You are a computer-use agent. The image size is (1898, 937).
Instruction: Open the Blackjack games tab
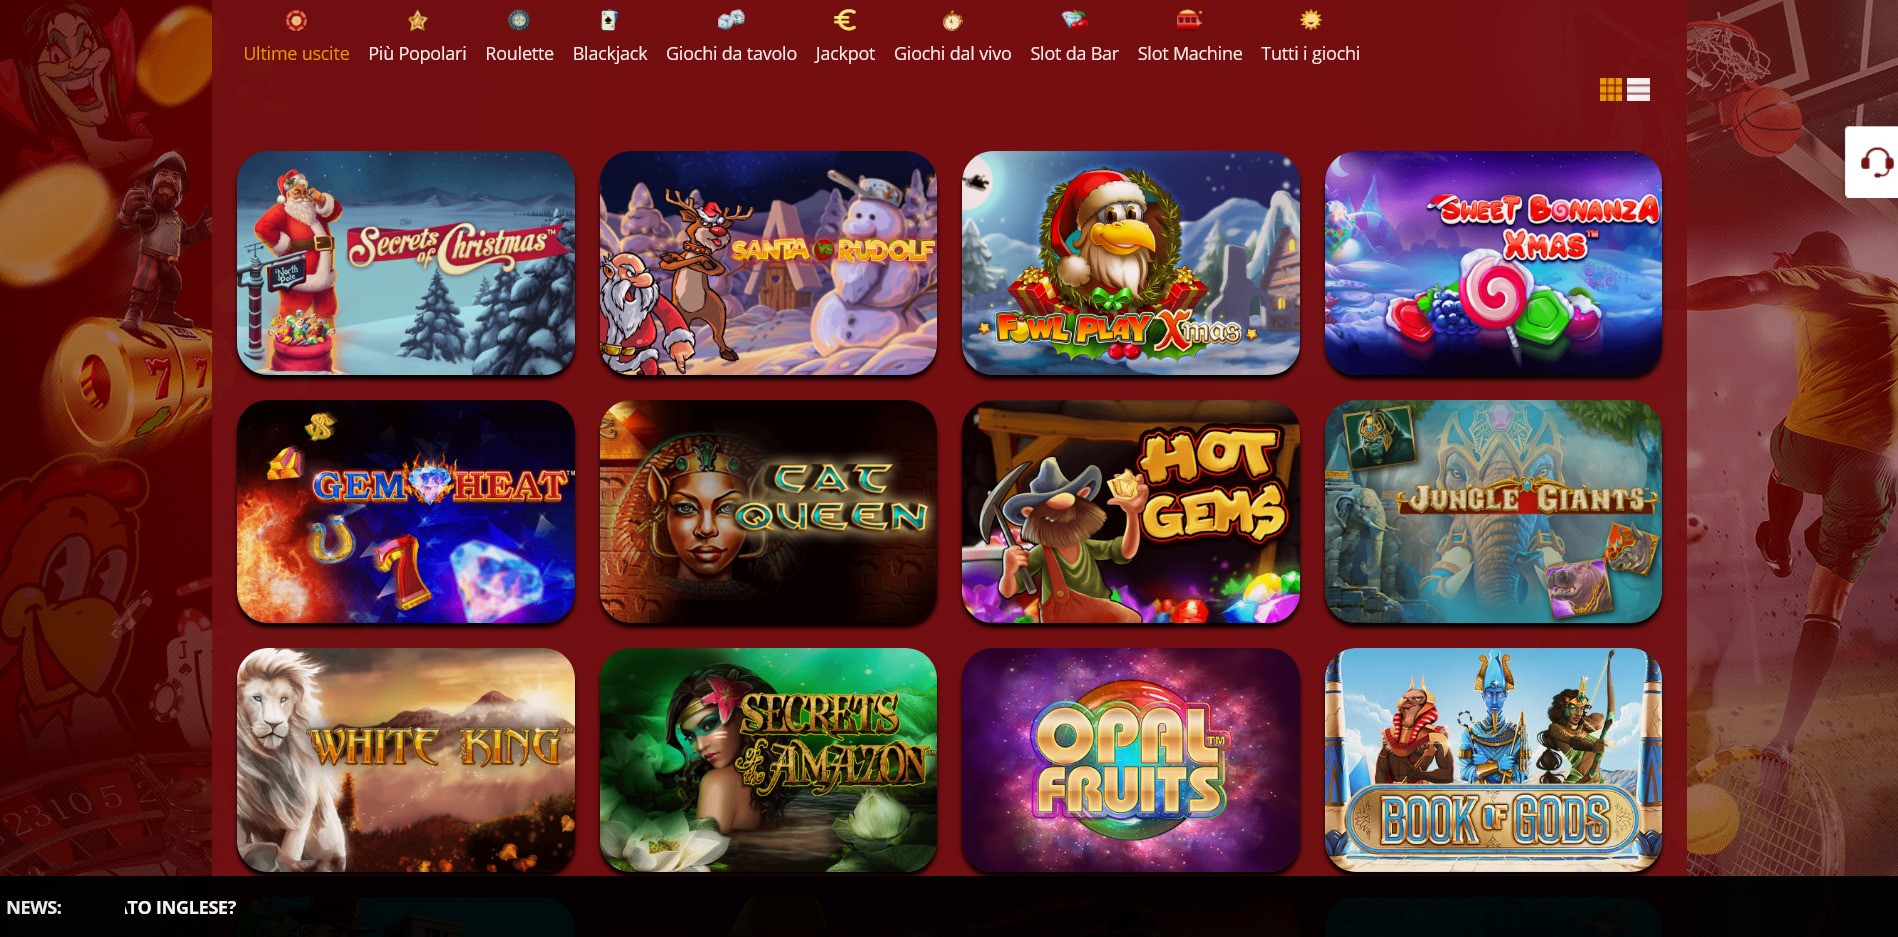click(609, 54)
